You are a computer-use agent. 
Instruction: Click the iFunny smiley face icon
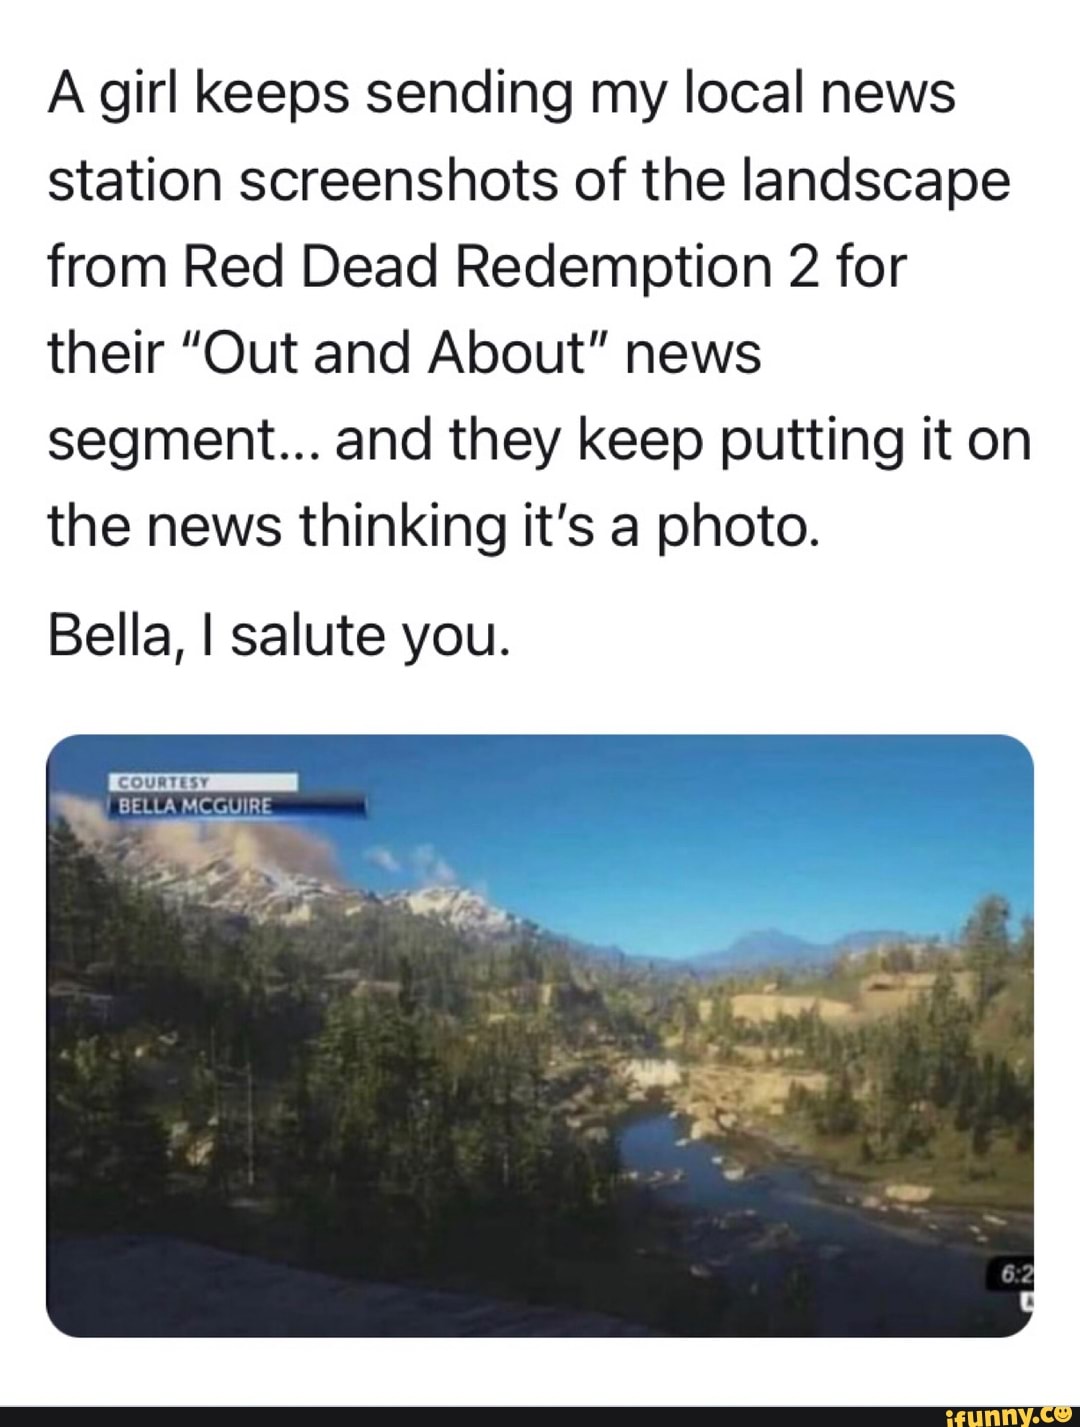coord(1060,1414)
